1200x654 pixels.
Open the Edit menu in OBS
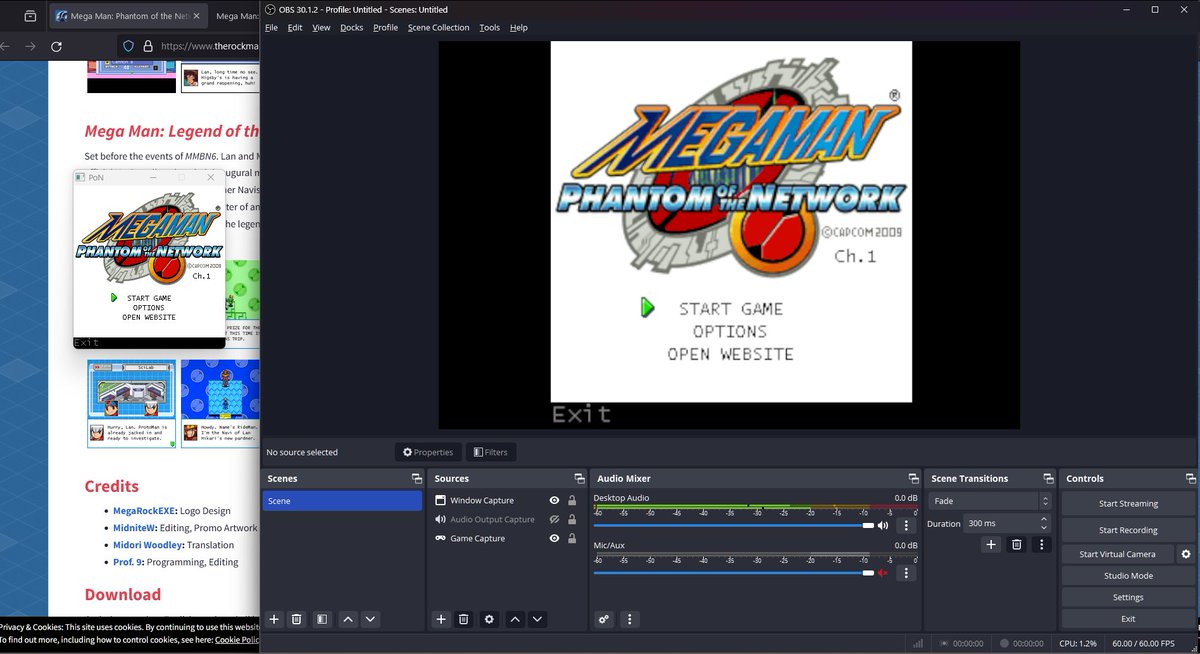pyautogui.click(x=295, y=28)
